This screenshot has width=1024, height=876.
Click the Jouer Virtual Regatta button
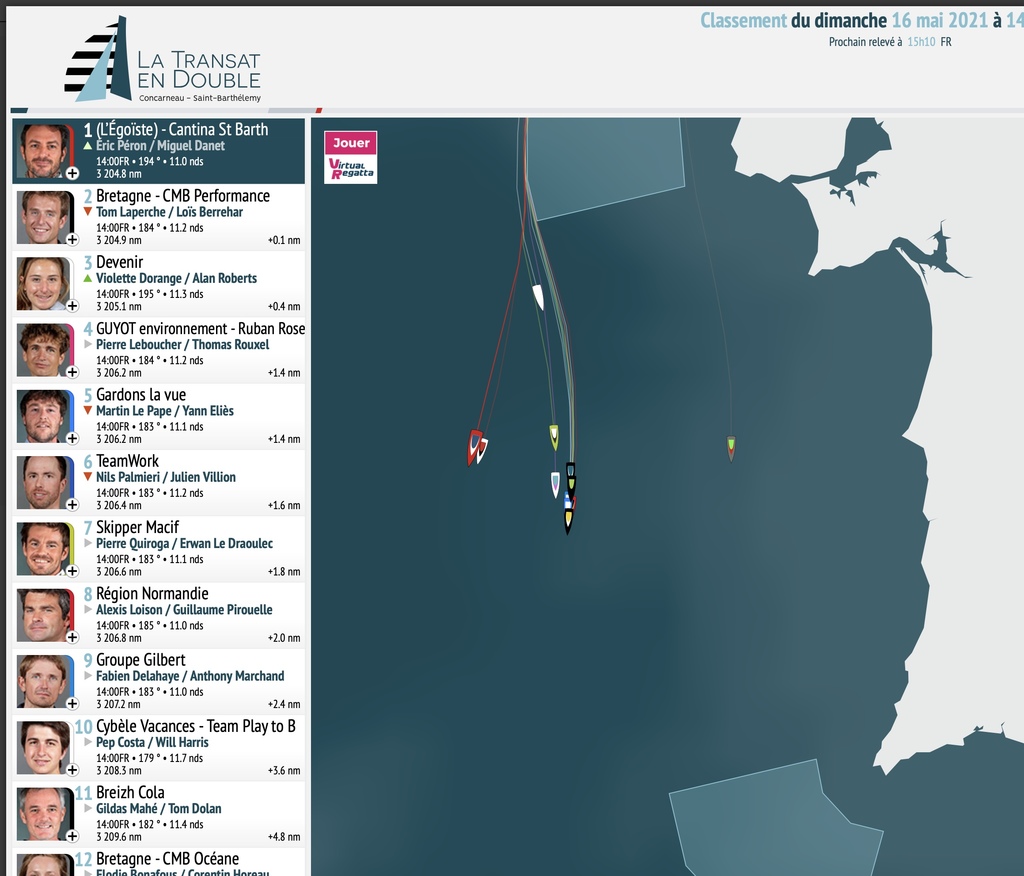coord(351,157)
